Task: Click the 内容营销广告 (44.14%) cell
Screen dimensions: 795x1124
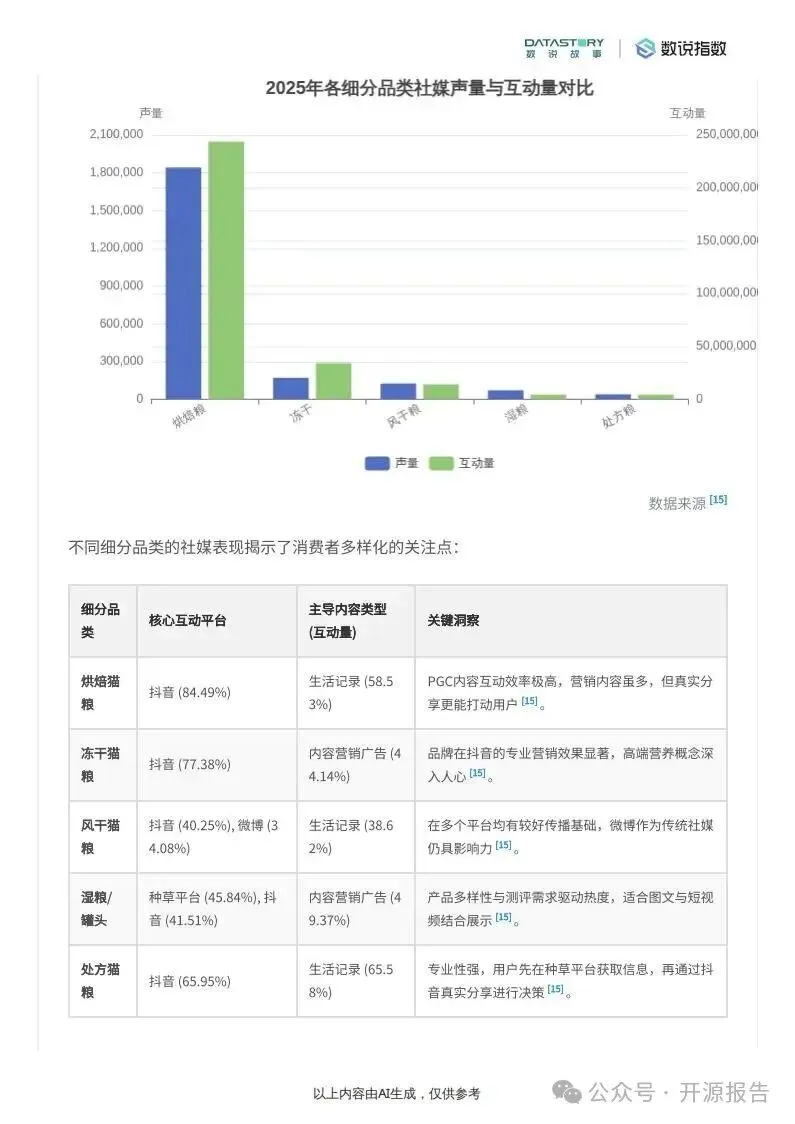Action: (356, 765)
